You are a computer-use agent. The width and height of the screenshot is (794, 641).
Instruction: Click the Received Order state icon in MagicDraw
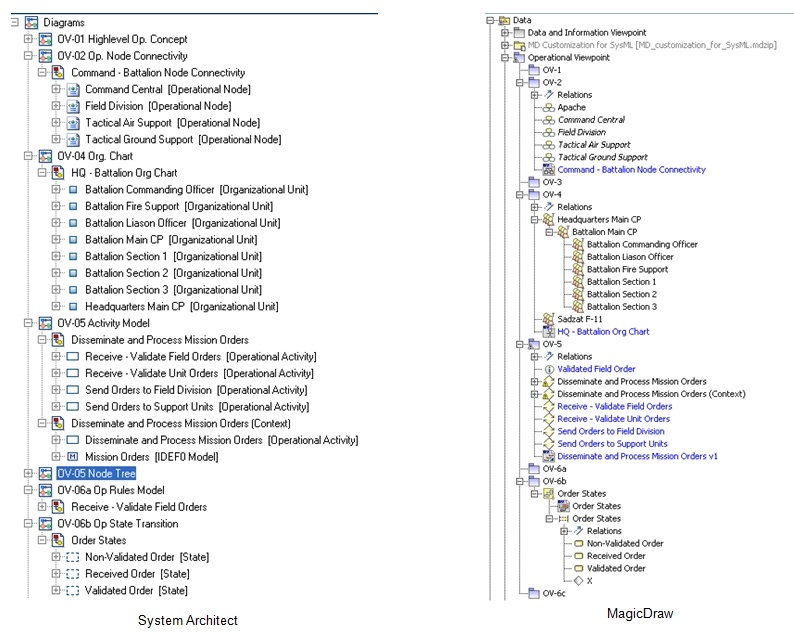coord(578,556)
